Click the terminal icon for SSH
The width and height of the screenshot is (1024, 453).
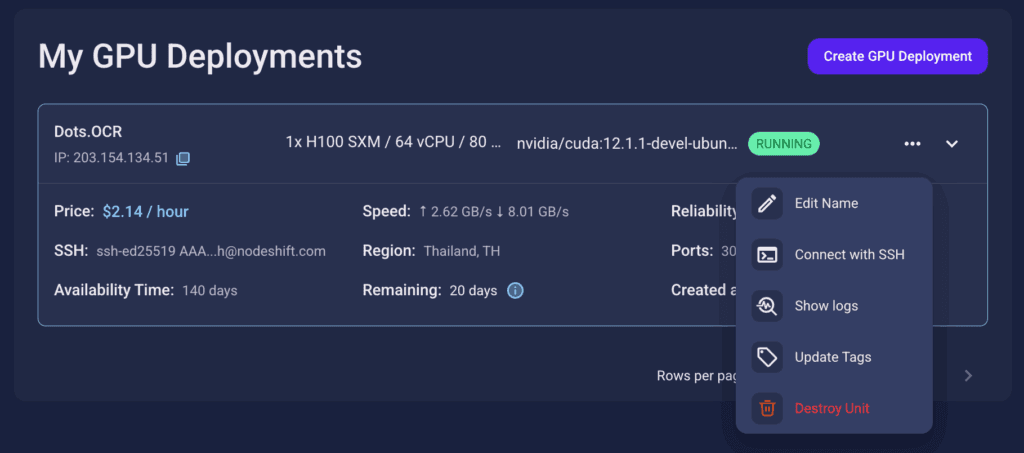[x=767, y=255]
